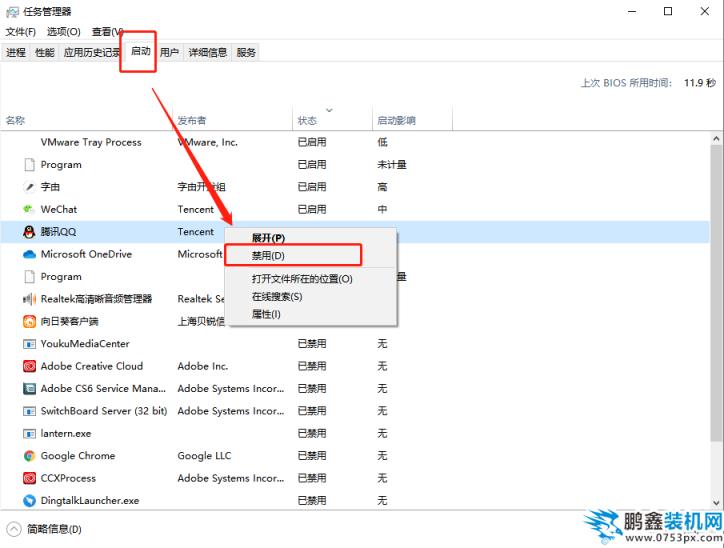724x548 pixels.
Task: Click the Program file icon below OneDrive
Action: point(29,277)
